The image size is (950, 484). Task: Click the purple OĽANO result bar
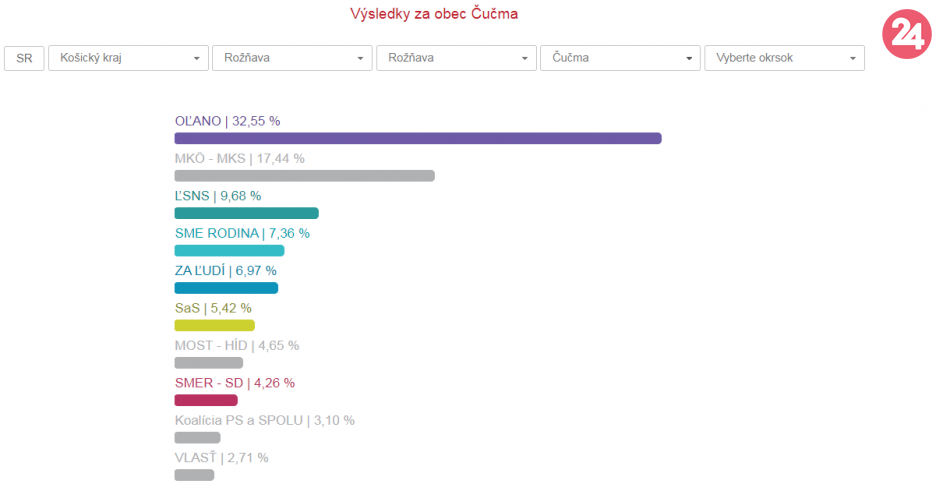coord(417,138)
